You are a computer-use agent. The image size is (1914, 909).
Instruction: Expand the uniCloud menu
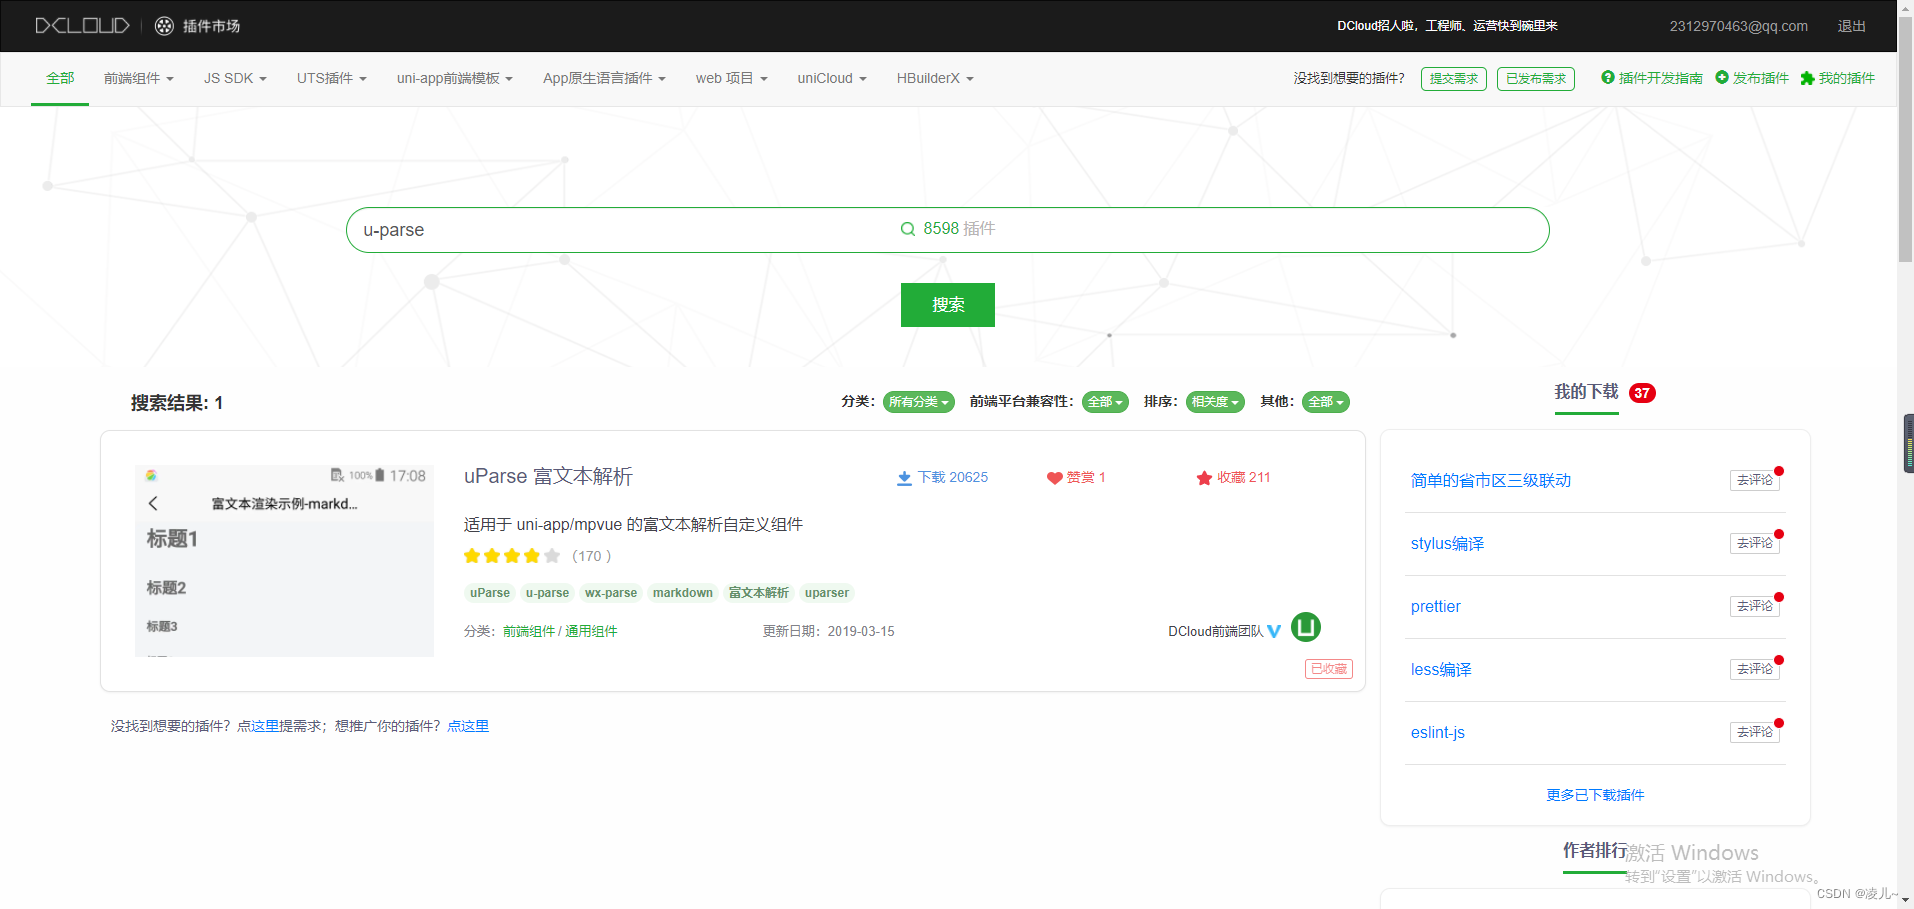click(x=832, y=78)
